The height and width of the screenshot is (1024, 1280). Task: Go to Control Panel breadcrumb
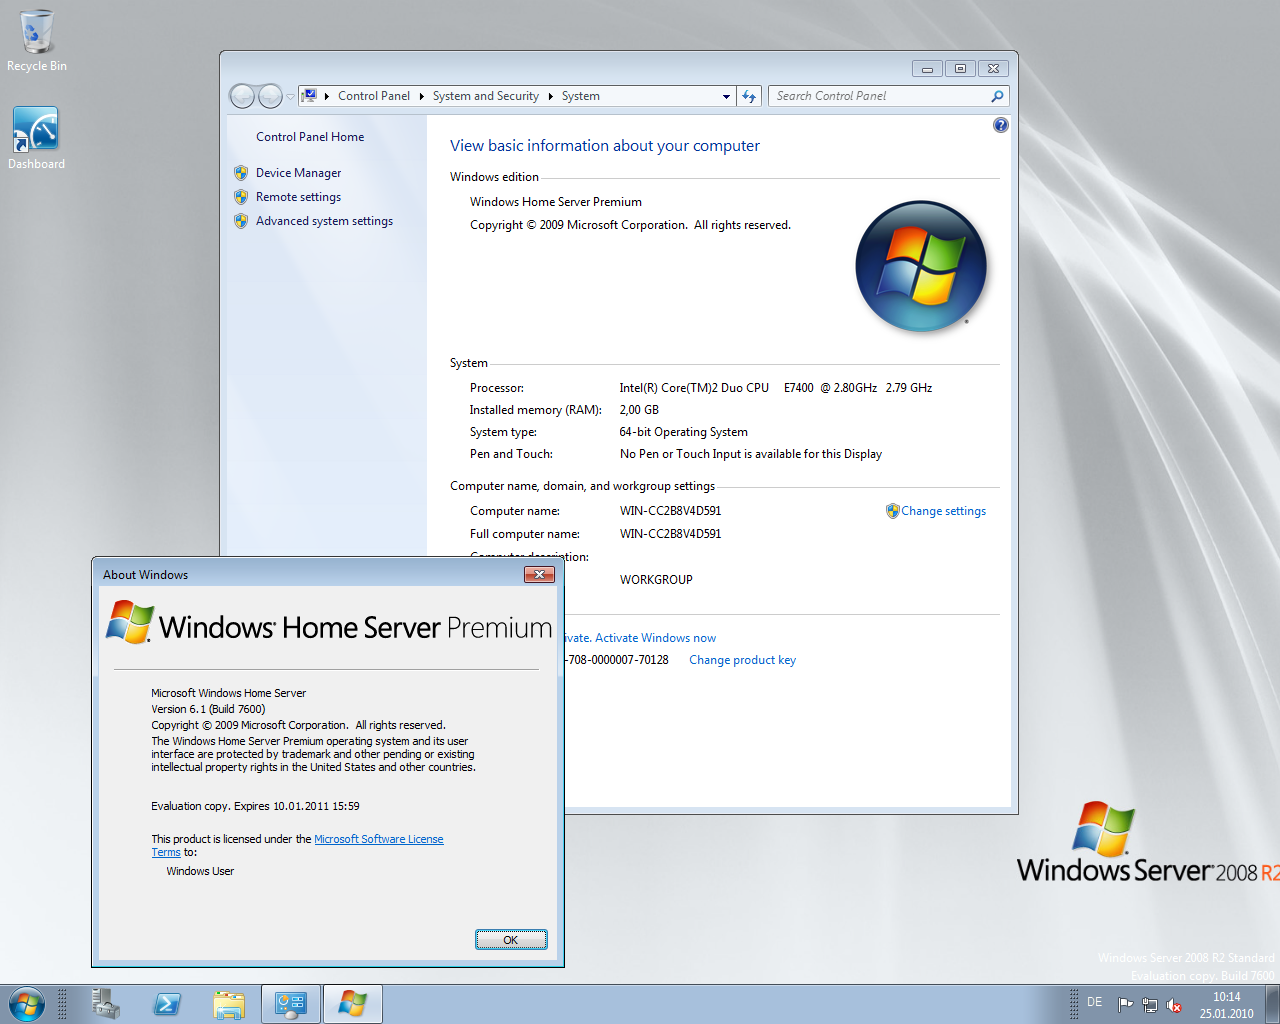374,96
